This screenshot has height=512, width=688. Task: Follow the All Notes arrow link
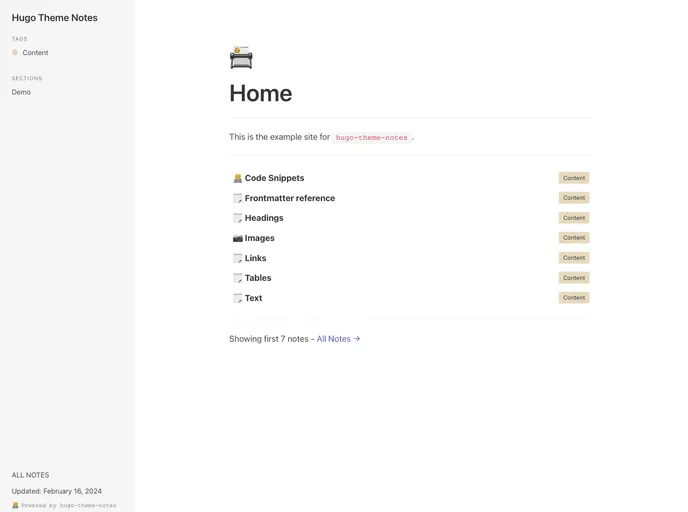pos(338,339)
